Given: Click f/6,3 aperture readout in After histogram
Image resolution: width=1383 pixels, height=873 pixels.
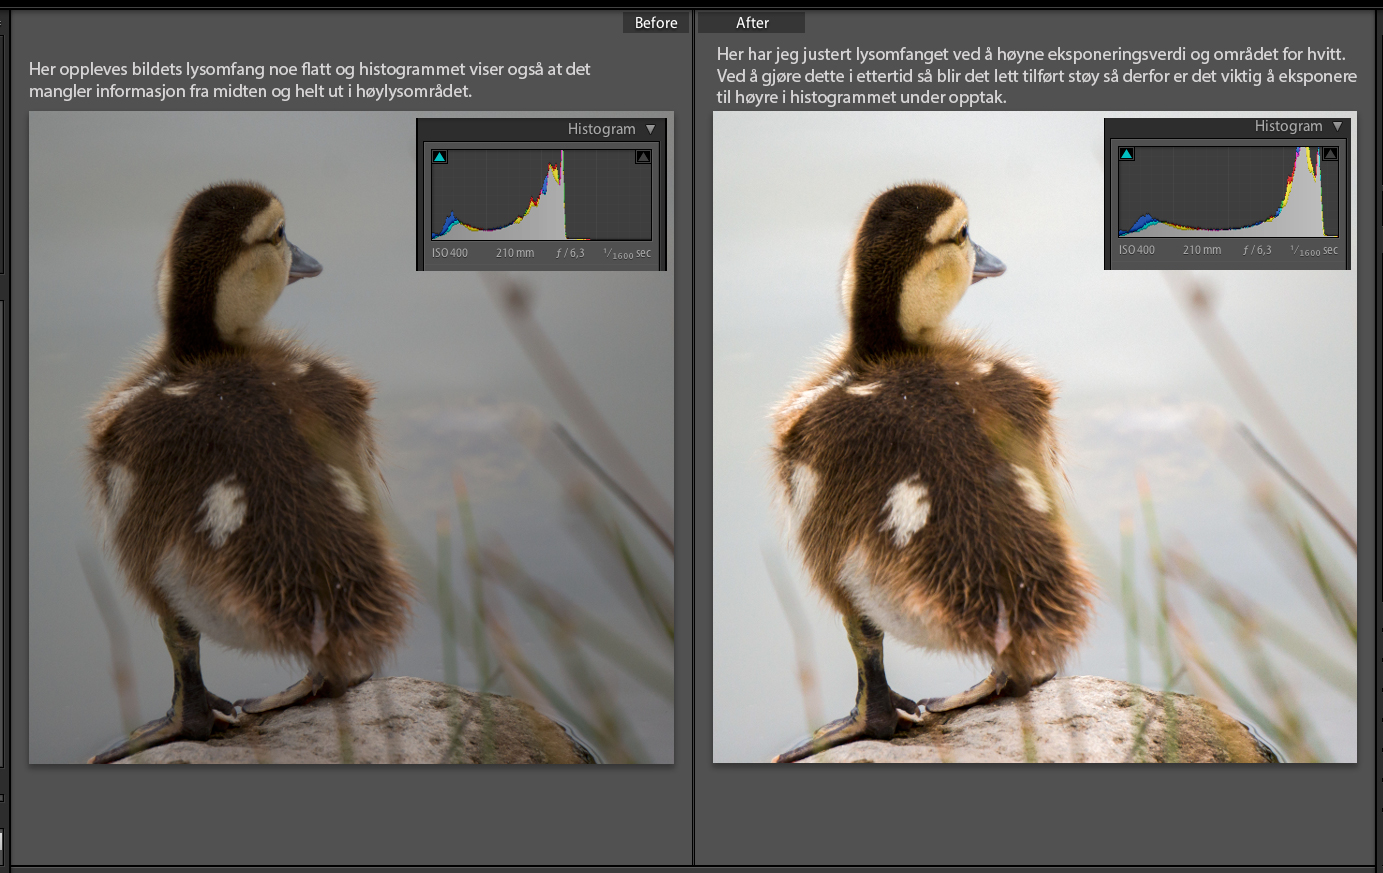Looking at the screenshot, I should [x=1257, y=250].
